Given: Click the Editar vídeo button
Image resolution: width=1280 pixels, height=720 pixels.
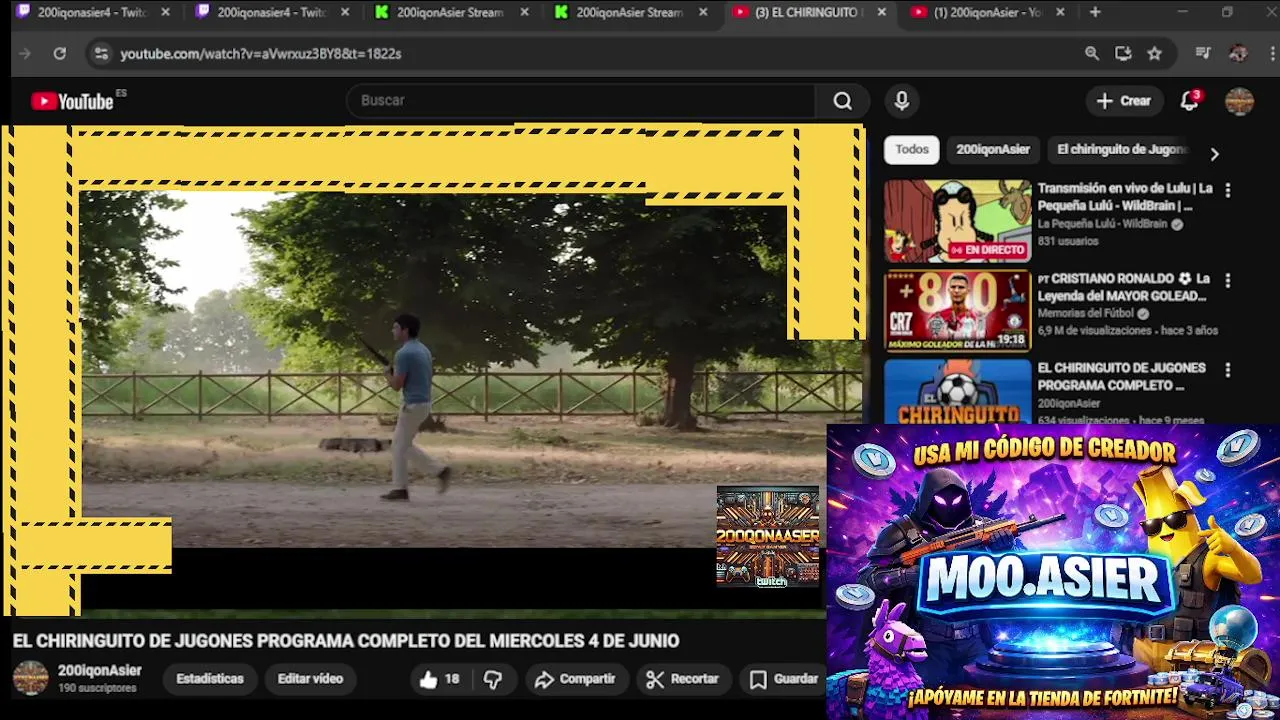Looking at the screenshot, I should (x=310, y=679).
